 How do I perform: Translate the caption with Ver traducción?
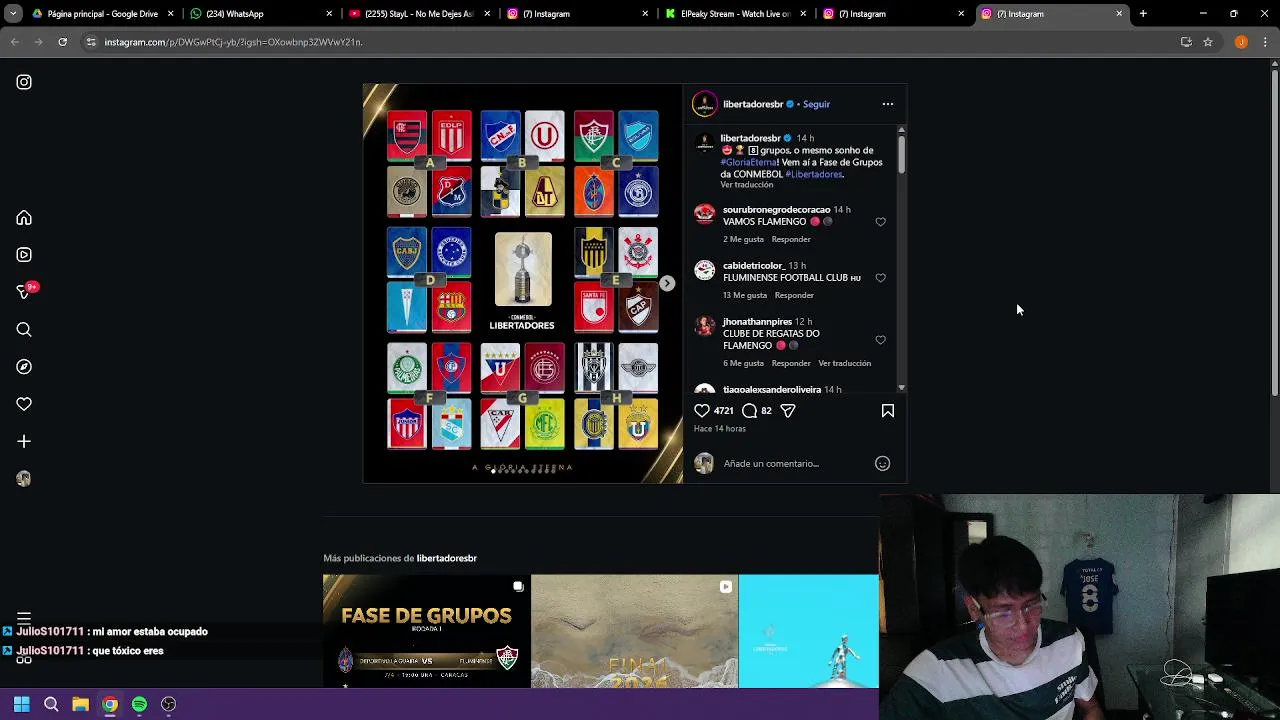(x=746, y=185)
